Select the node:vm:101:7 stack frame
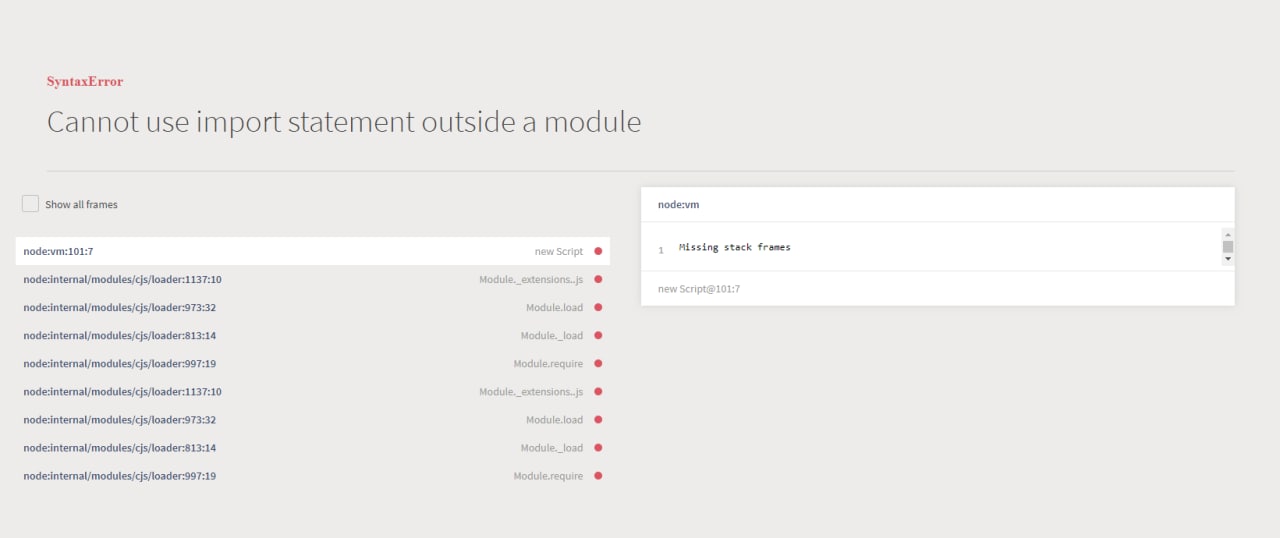 point(312,251)
